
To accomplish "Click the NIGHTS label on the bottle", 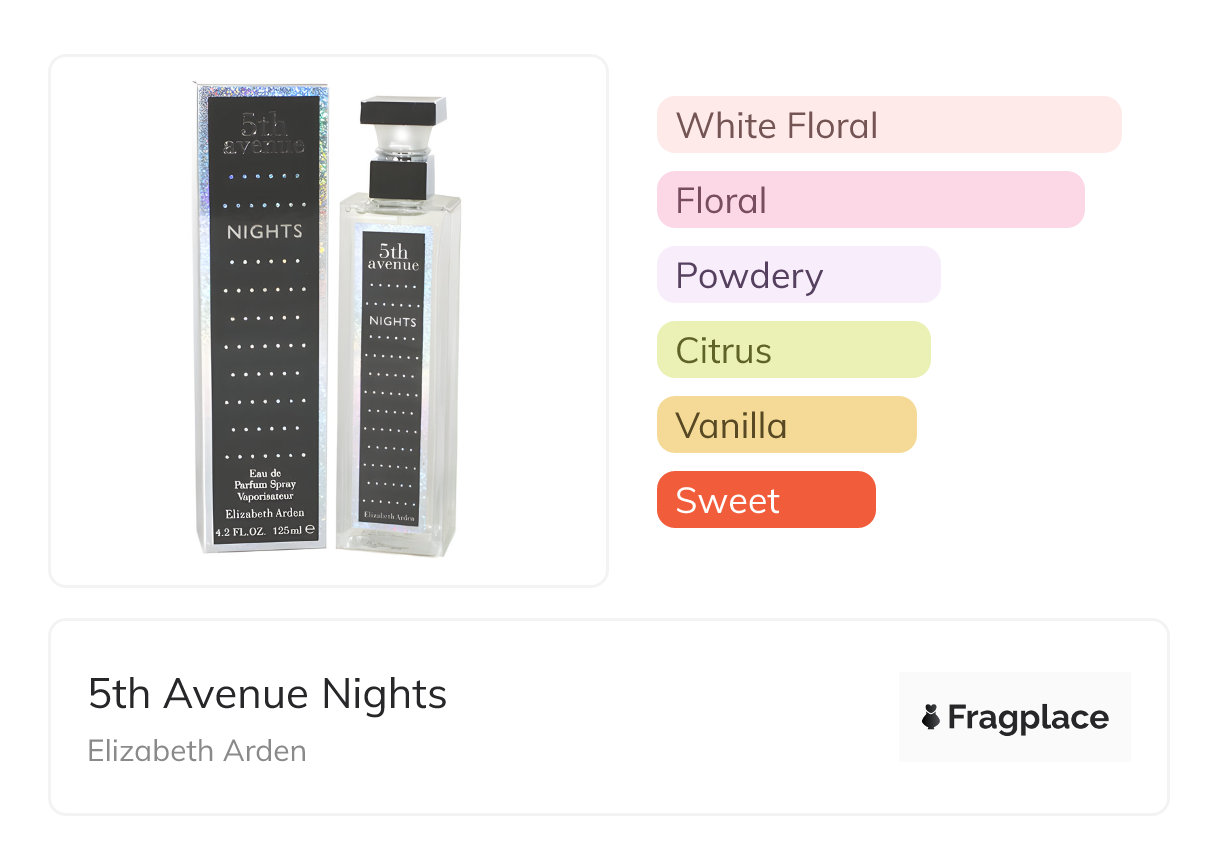I will click(393, 322).
